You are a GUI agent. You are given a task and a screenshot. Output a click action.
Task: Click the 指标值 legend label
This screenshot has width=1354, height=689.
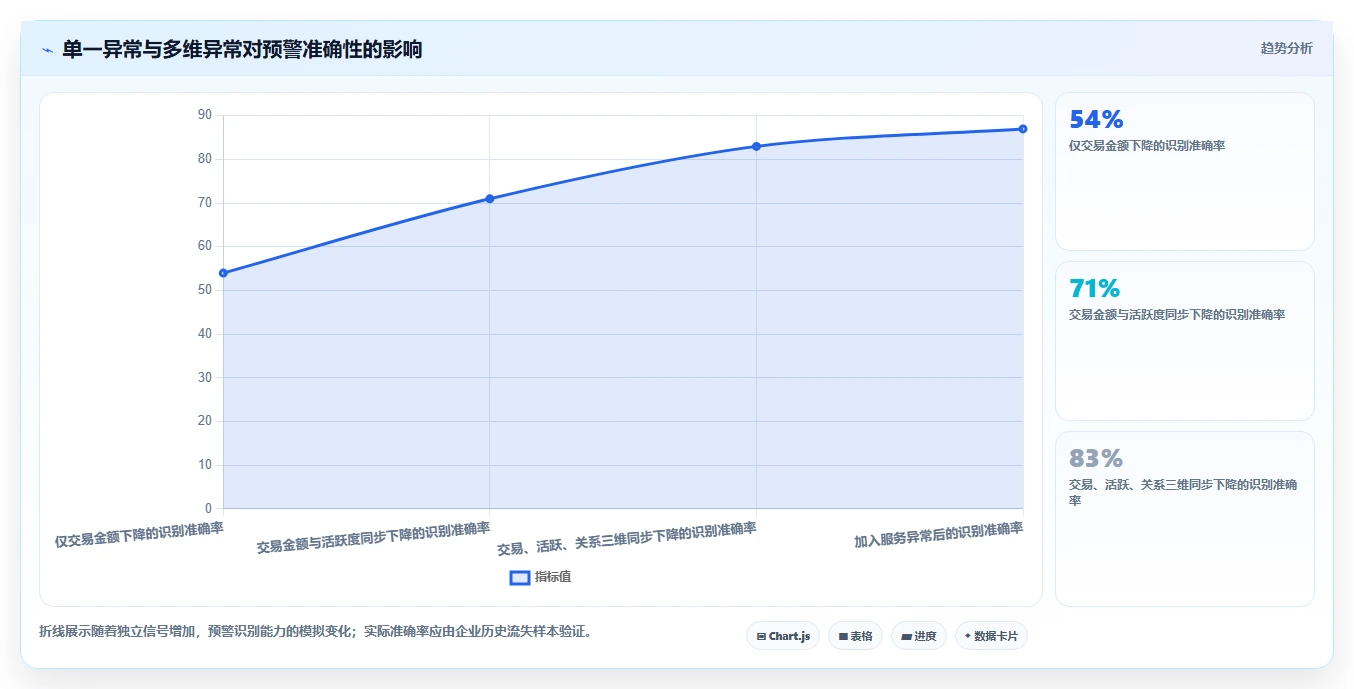(553, 577)
